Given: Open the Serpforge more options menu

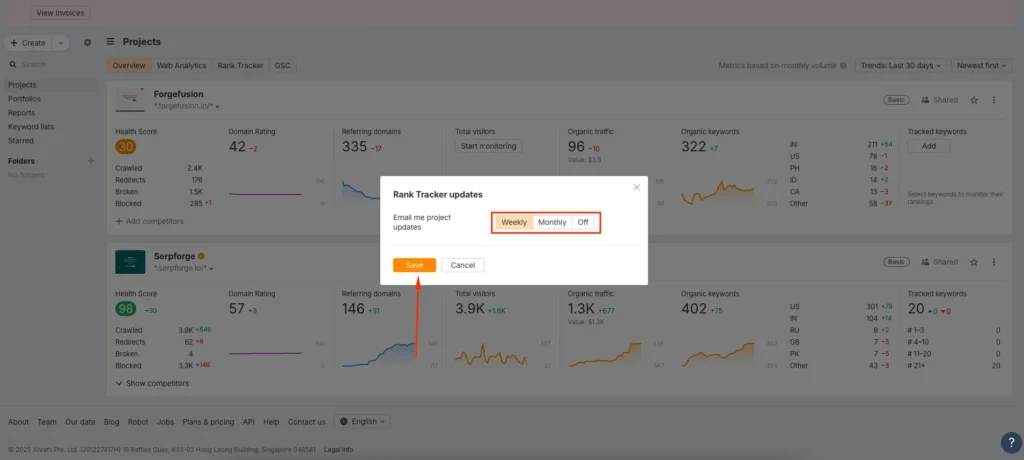Looking at the screenshot, I should point(994,262).
